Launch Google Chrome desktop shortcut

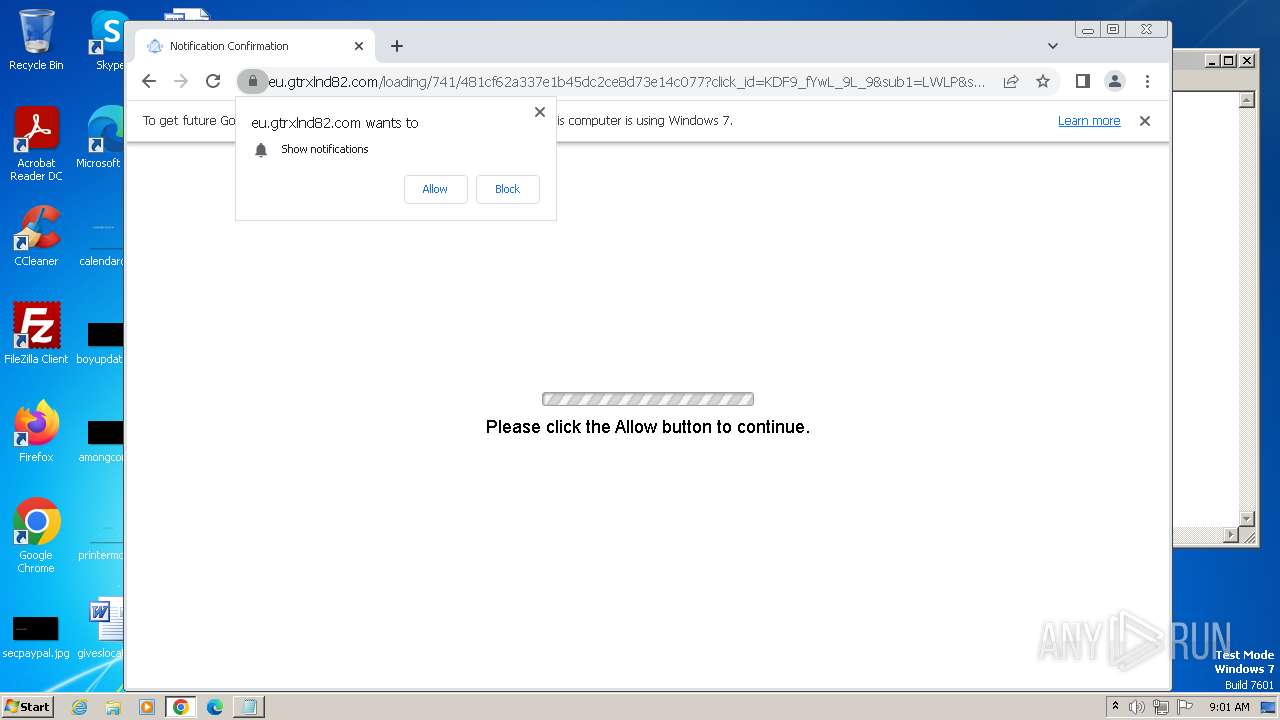point(36,536)
